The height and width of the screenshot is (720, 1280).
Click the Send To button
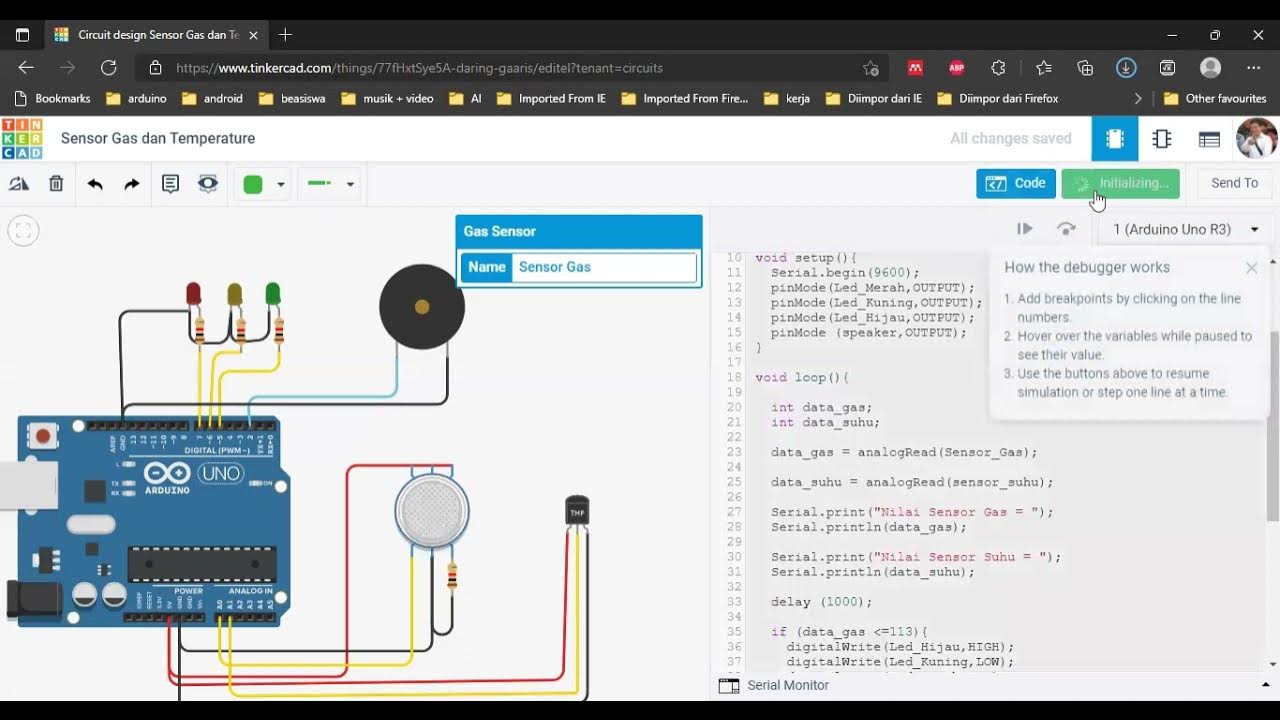[1234, 183]
